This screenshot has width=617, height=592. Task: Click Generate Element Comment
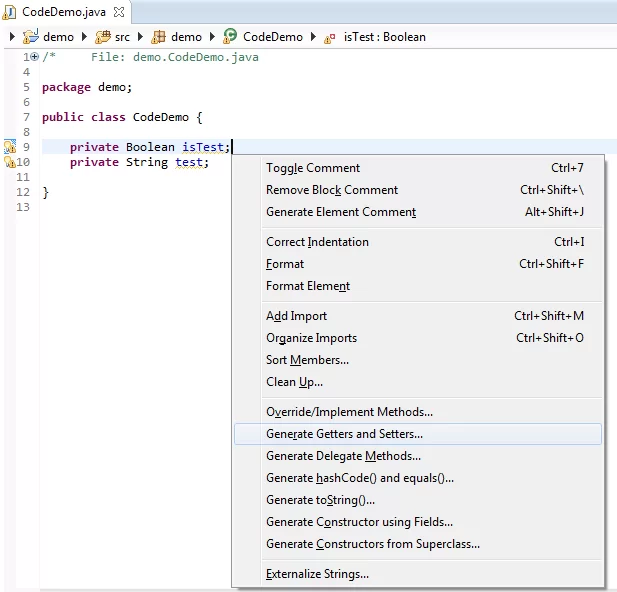(x=417, y=212)
